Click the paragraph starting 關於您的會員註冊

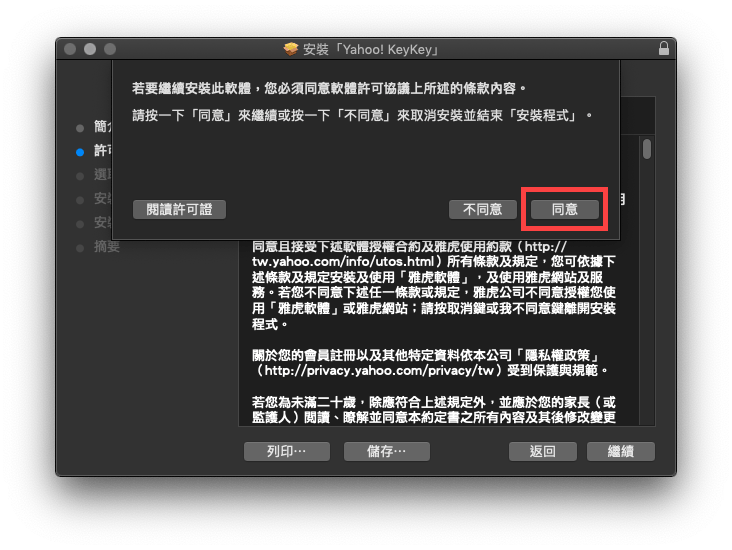click(x=430, y=363)
